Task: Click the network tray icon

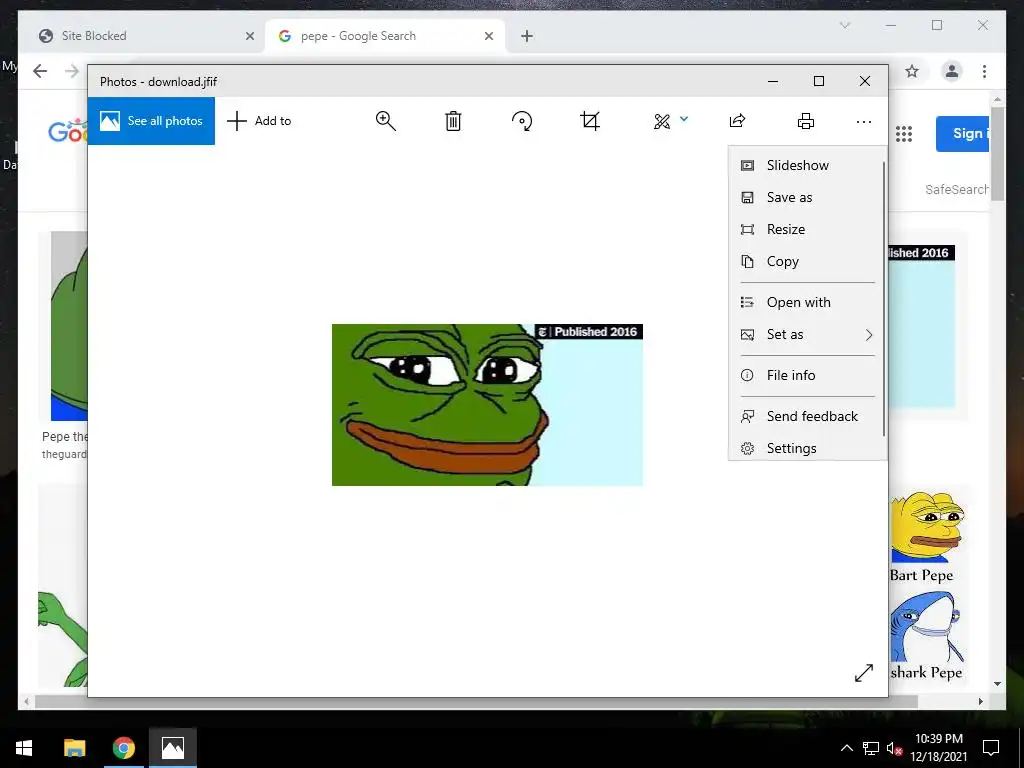Action: [871, 748]
